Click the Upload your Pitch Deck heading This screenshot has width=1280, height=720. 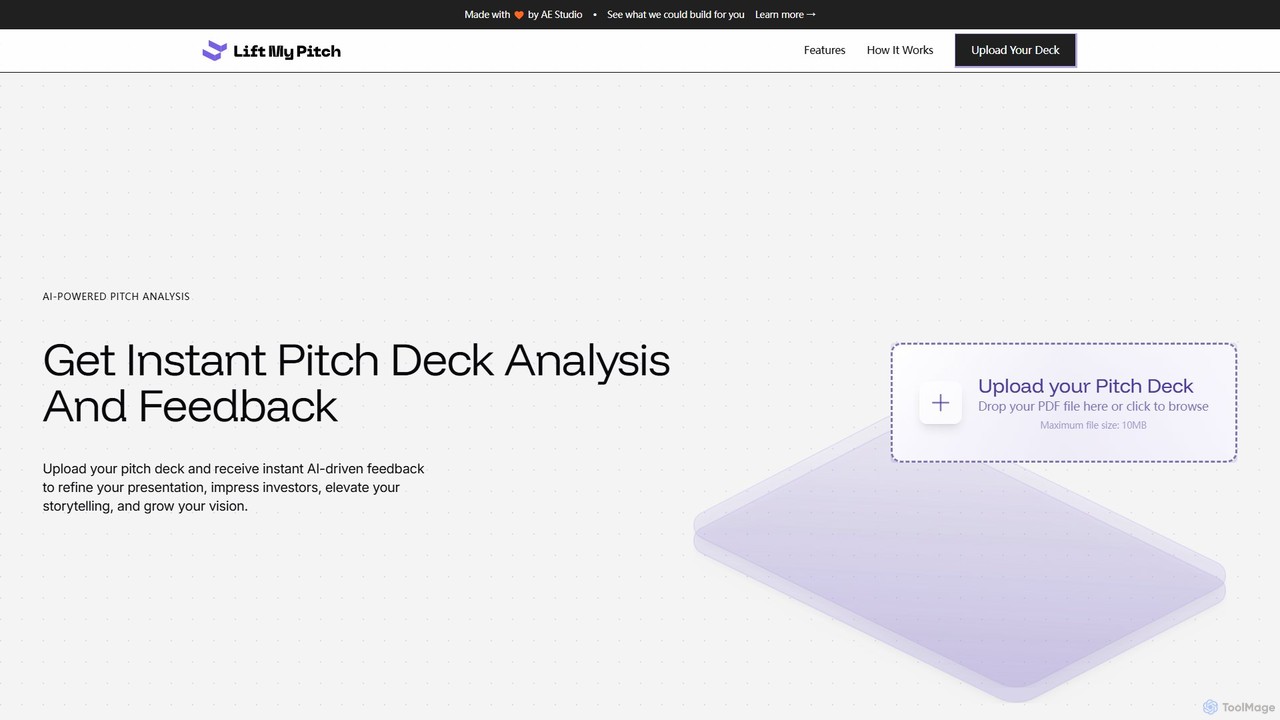tap(1086, 386)
